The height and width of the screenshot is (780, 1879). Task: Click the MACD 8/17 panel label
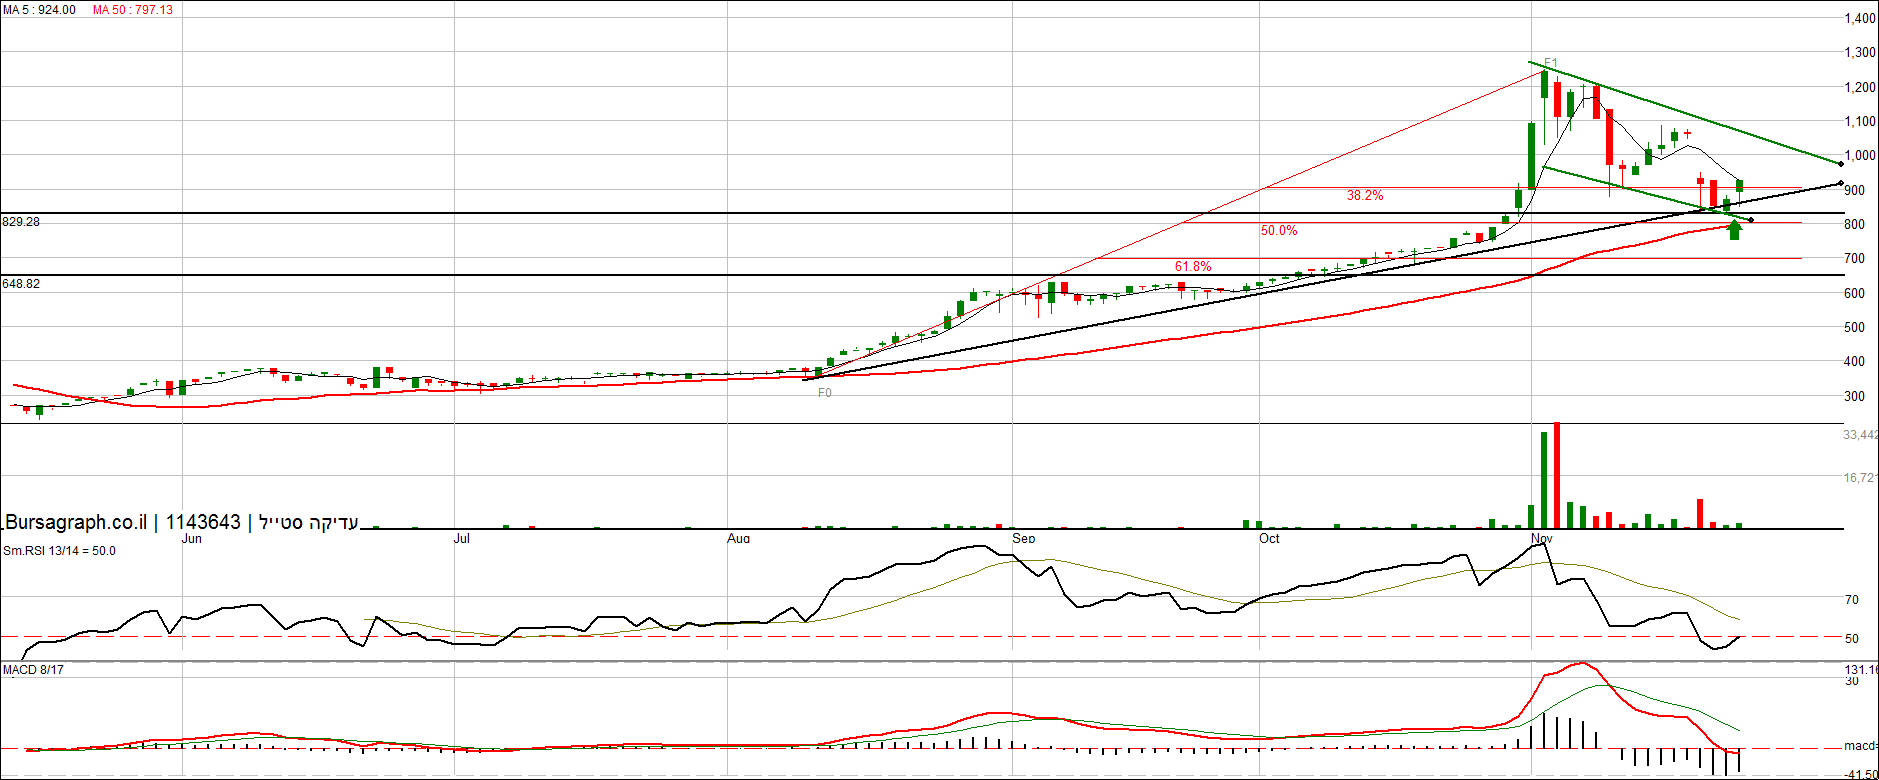[x=34, y=670]
